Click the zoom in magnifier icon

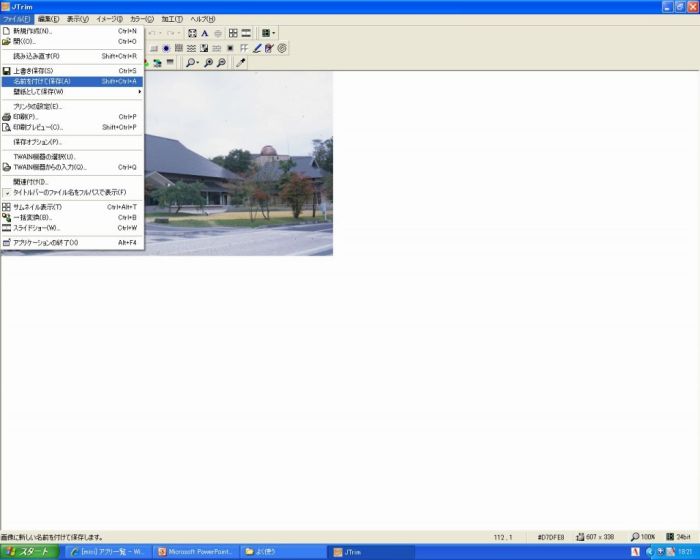pos(208,62)
